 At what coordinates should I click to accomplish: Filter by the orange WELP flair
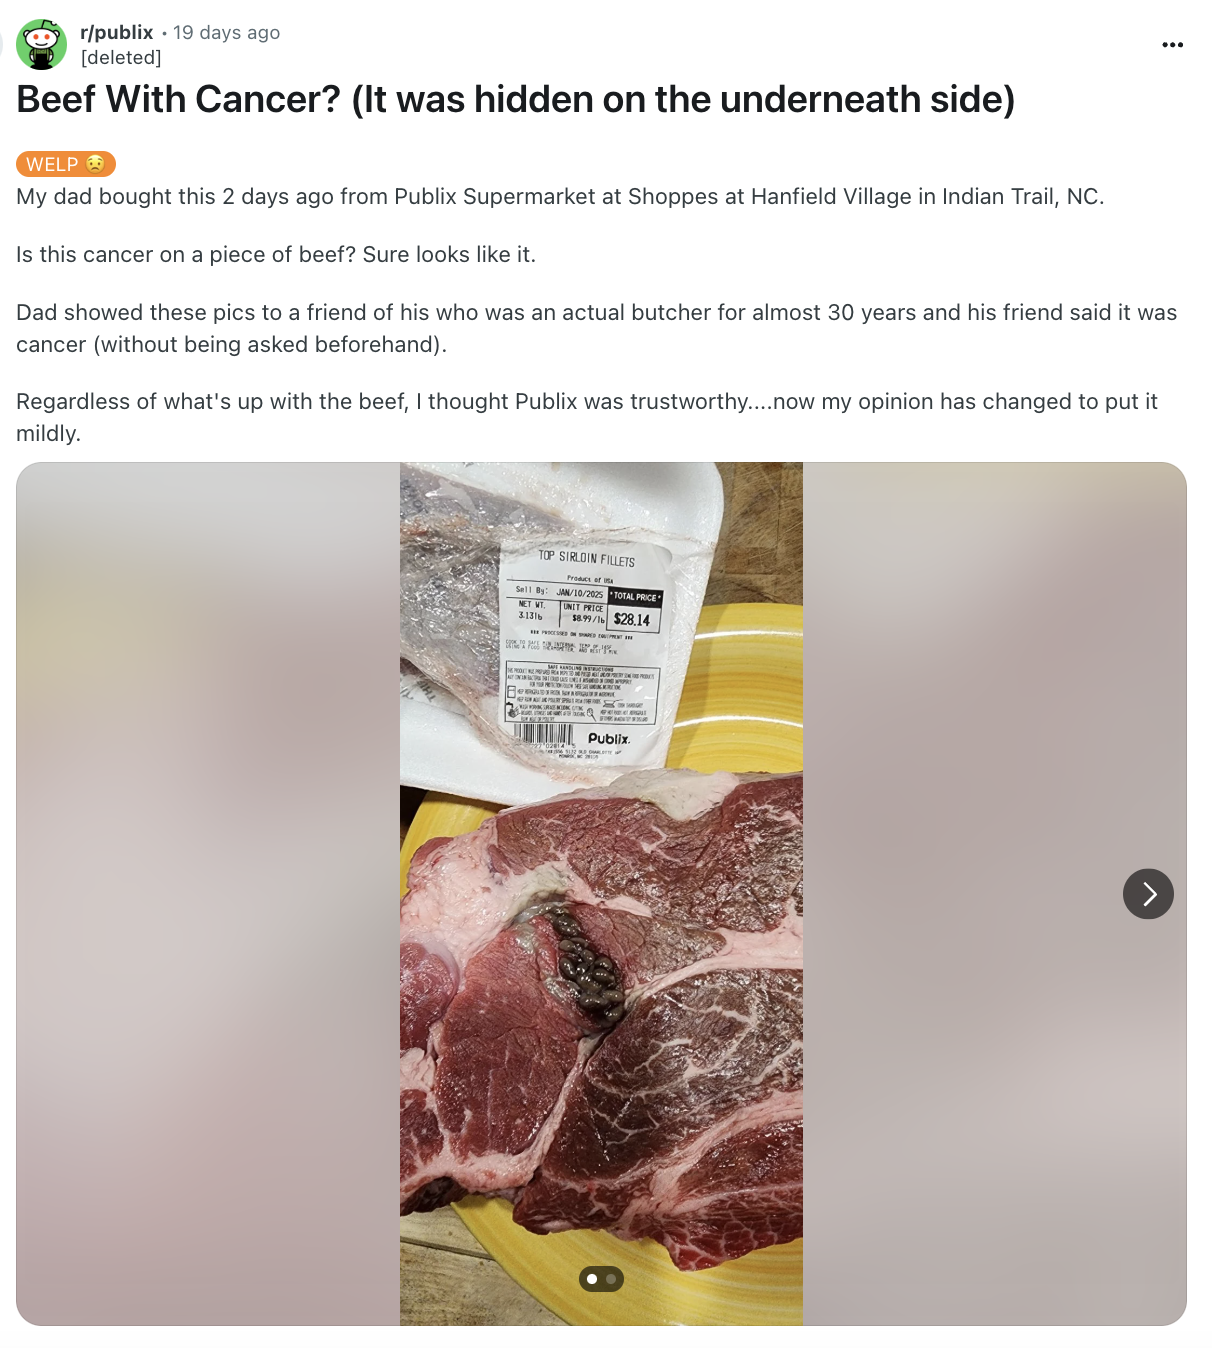pyautogui.click(x=66, y=164)
